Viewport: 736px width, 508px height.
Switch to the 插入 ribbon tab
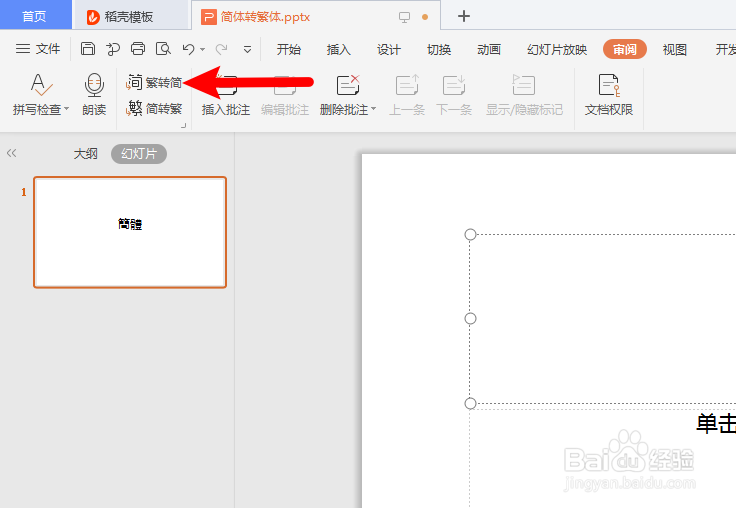pos(338,49)
